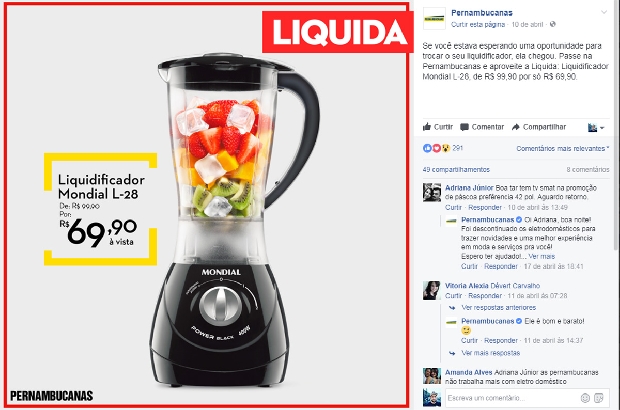Click Ver mais in Pernambucanas reply

(x=542, y=257)
